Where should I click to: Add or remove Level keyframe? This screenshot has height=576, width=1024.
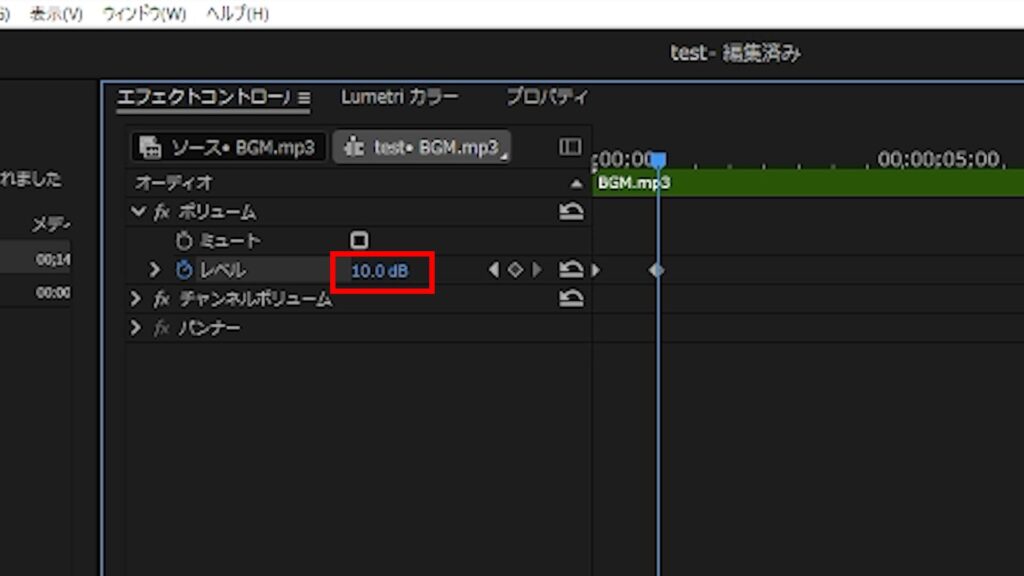[515, 269]
